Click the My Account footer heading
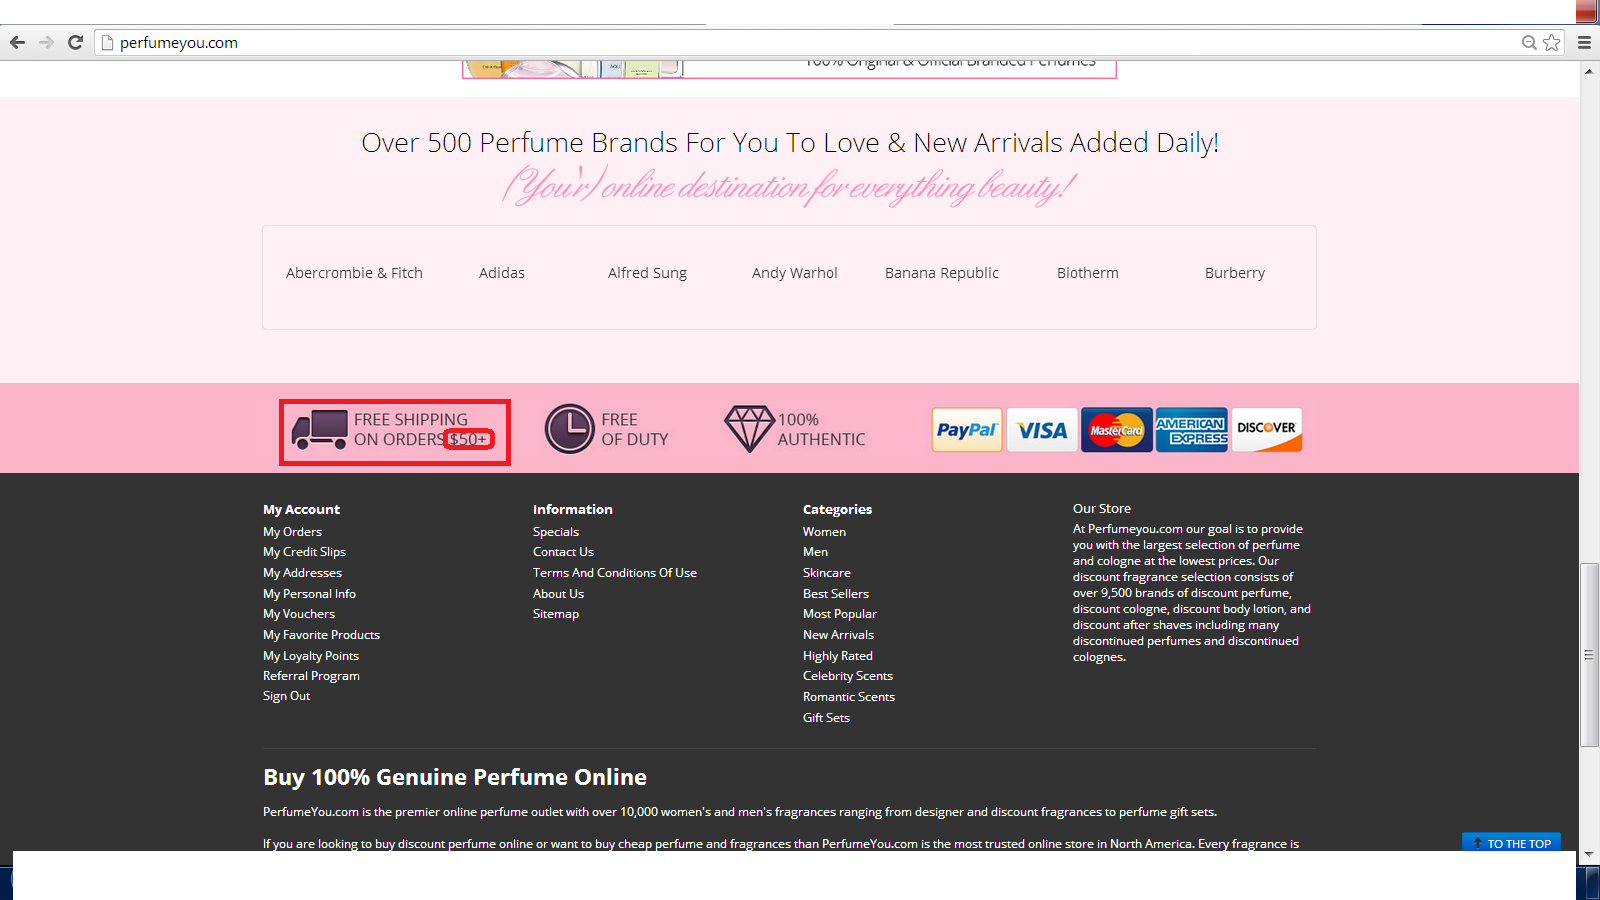The height and width of the screenshot is (900, 1600). (301, 510)
